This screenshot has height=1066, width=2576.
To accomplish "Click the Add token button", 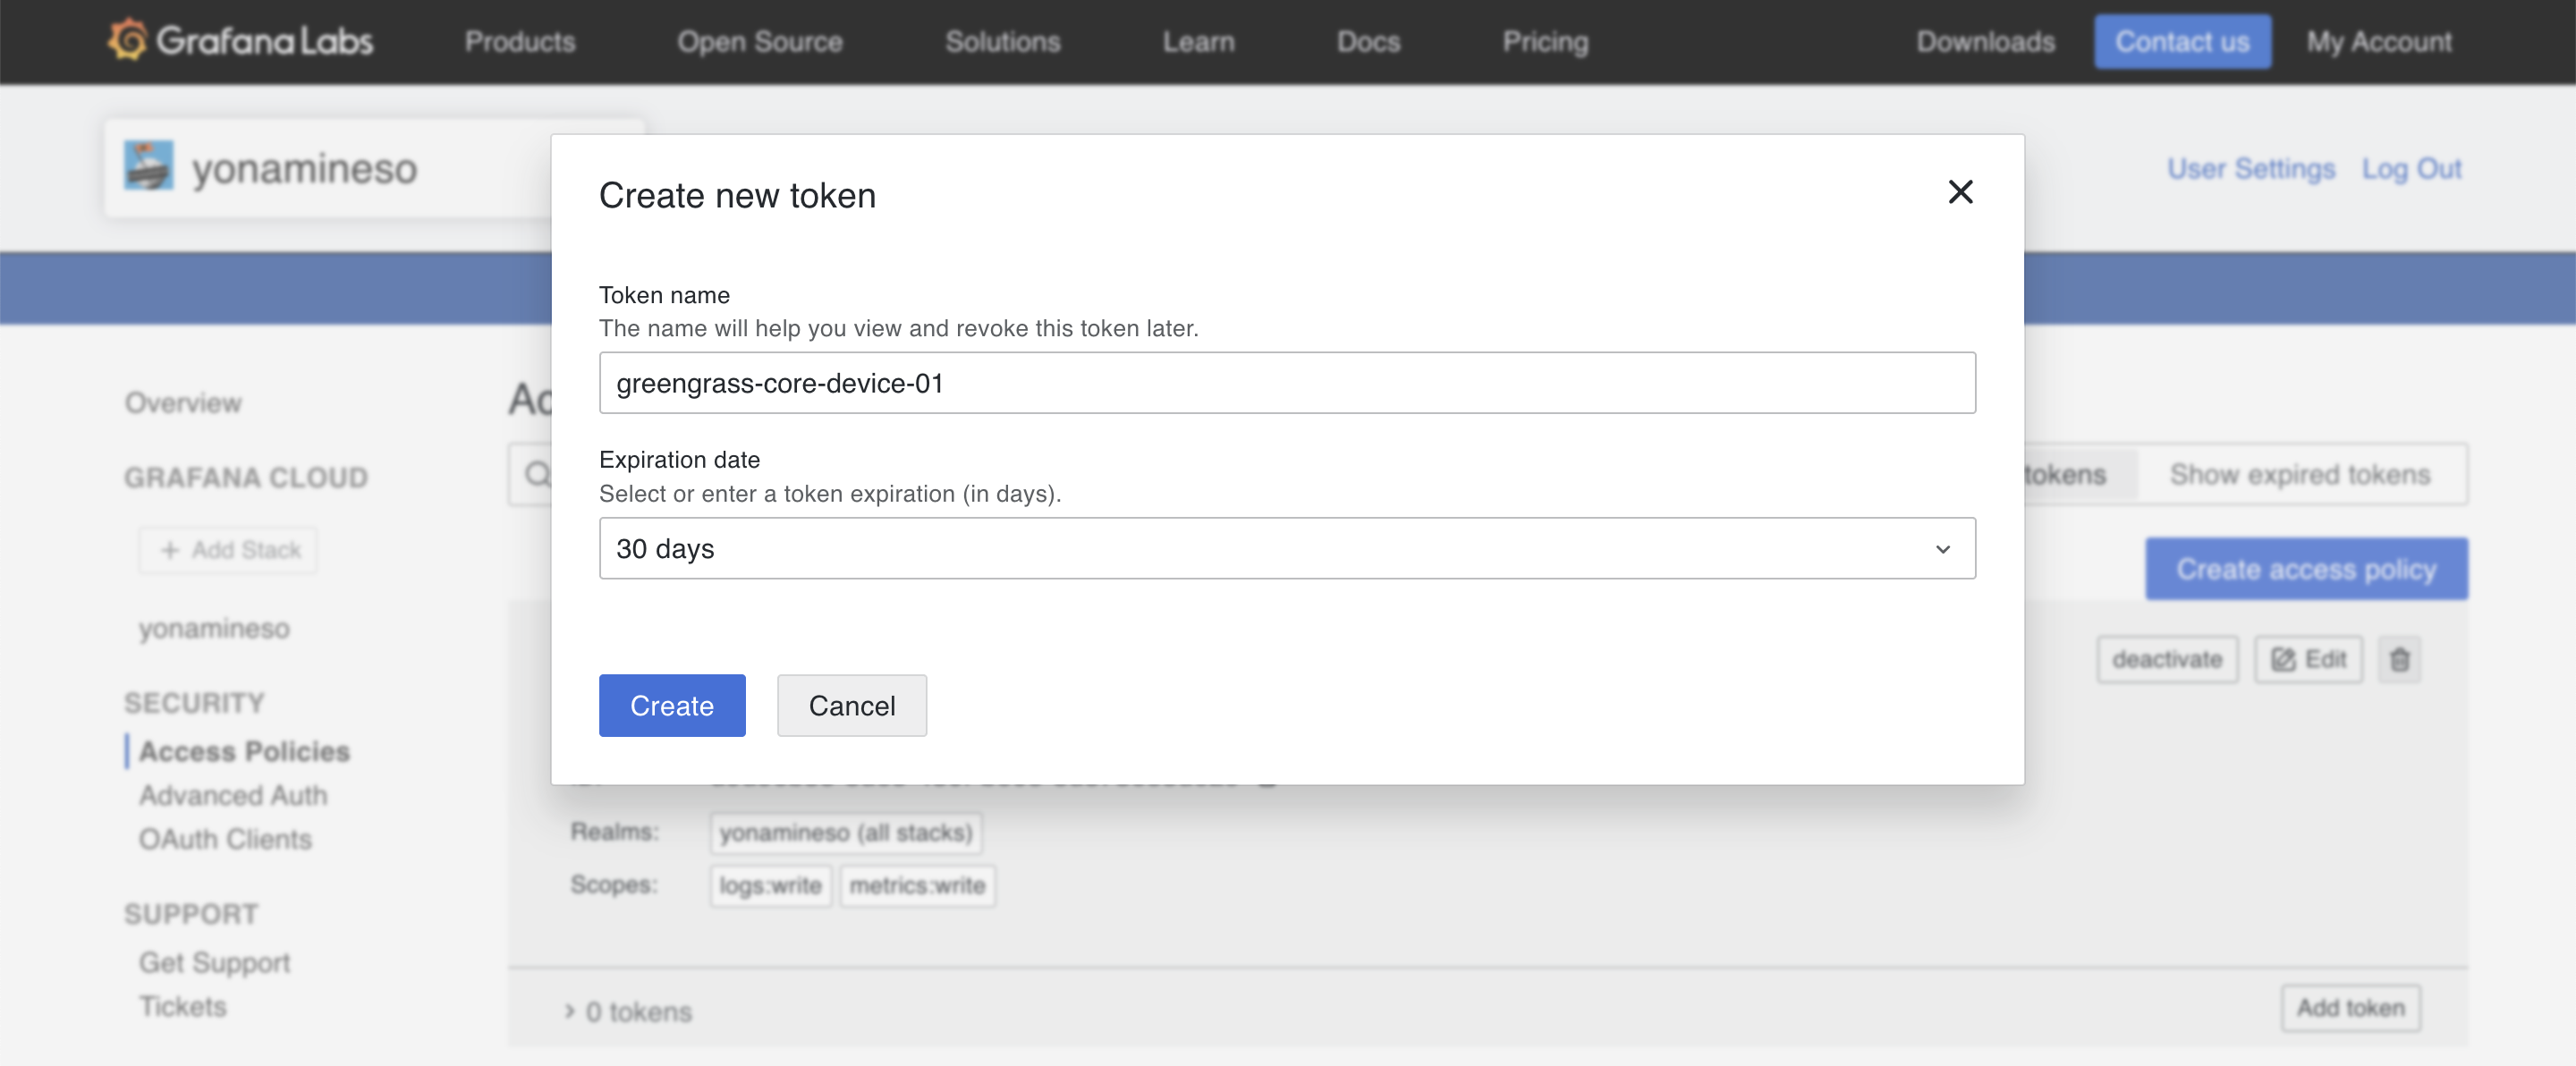I will [x=2349, y=1008].
